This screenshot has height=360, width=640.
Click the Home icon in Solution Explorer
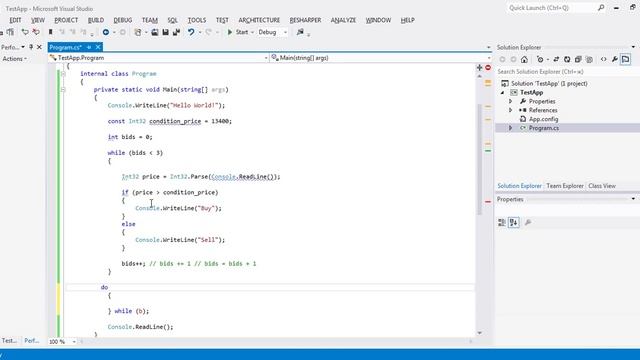[524, 59]
